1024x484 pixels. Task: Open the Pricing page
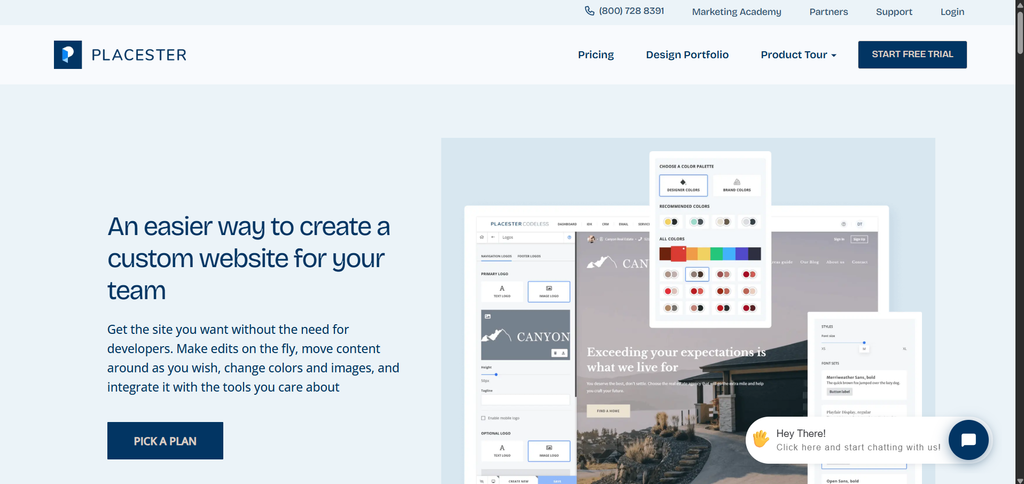(x=596, y=55)
